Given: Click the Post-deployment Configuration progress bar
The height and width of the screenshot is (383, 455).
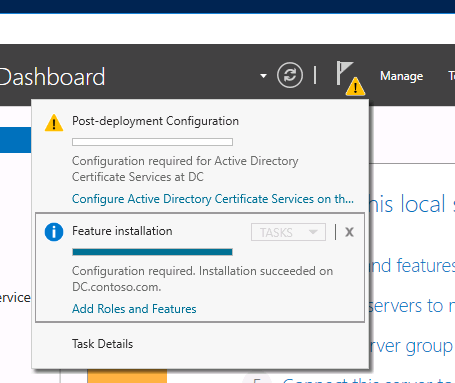Looking at the screenshot, I should pyautogui.click(x=152, y=142).
